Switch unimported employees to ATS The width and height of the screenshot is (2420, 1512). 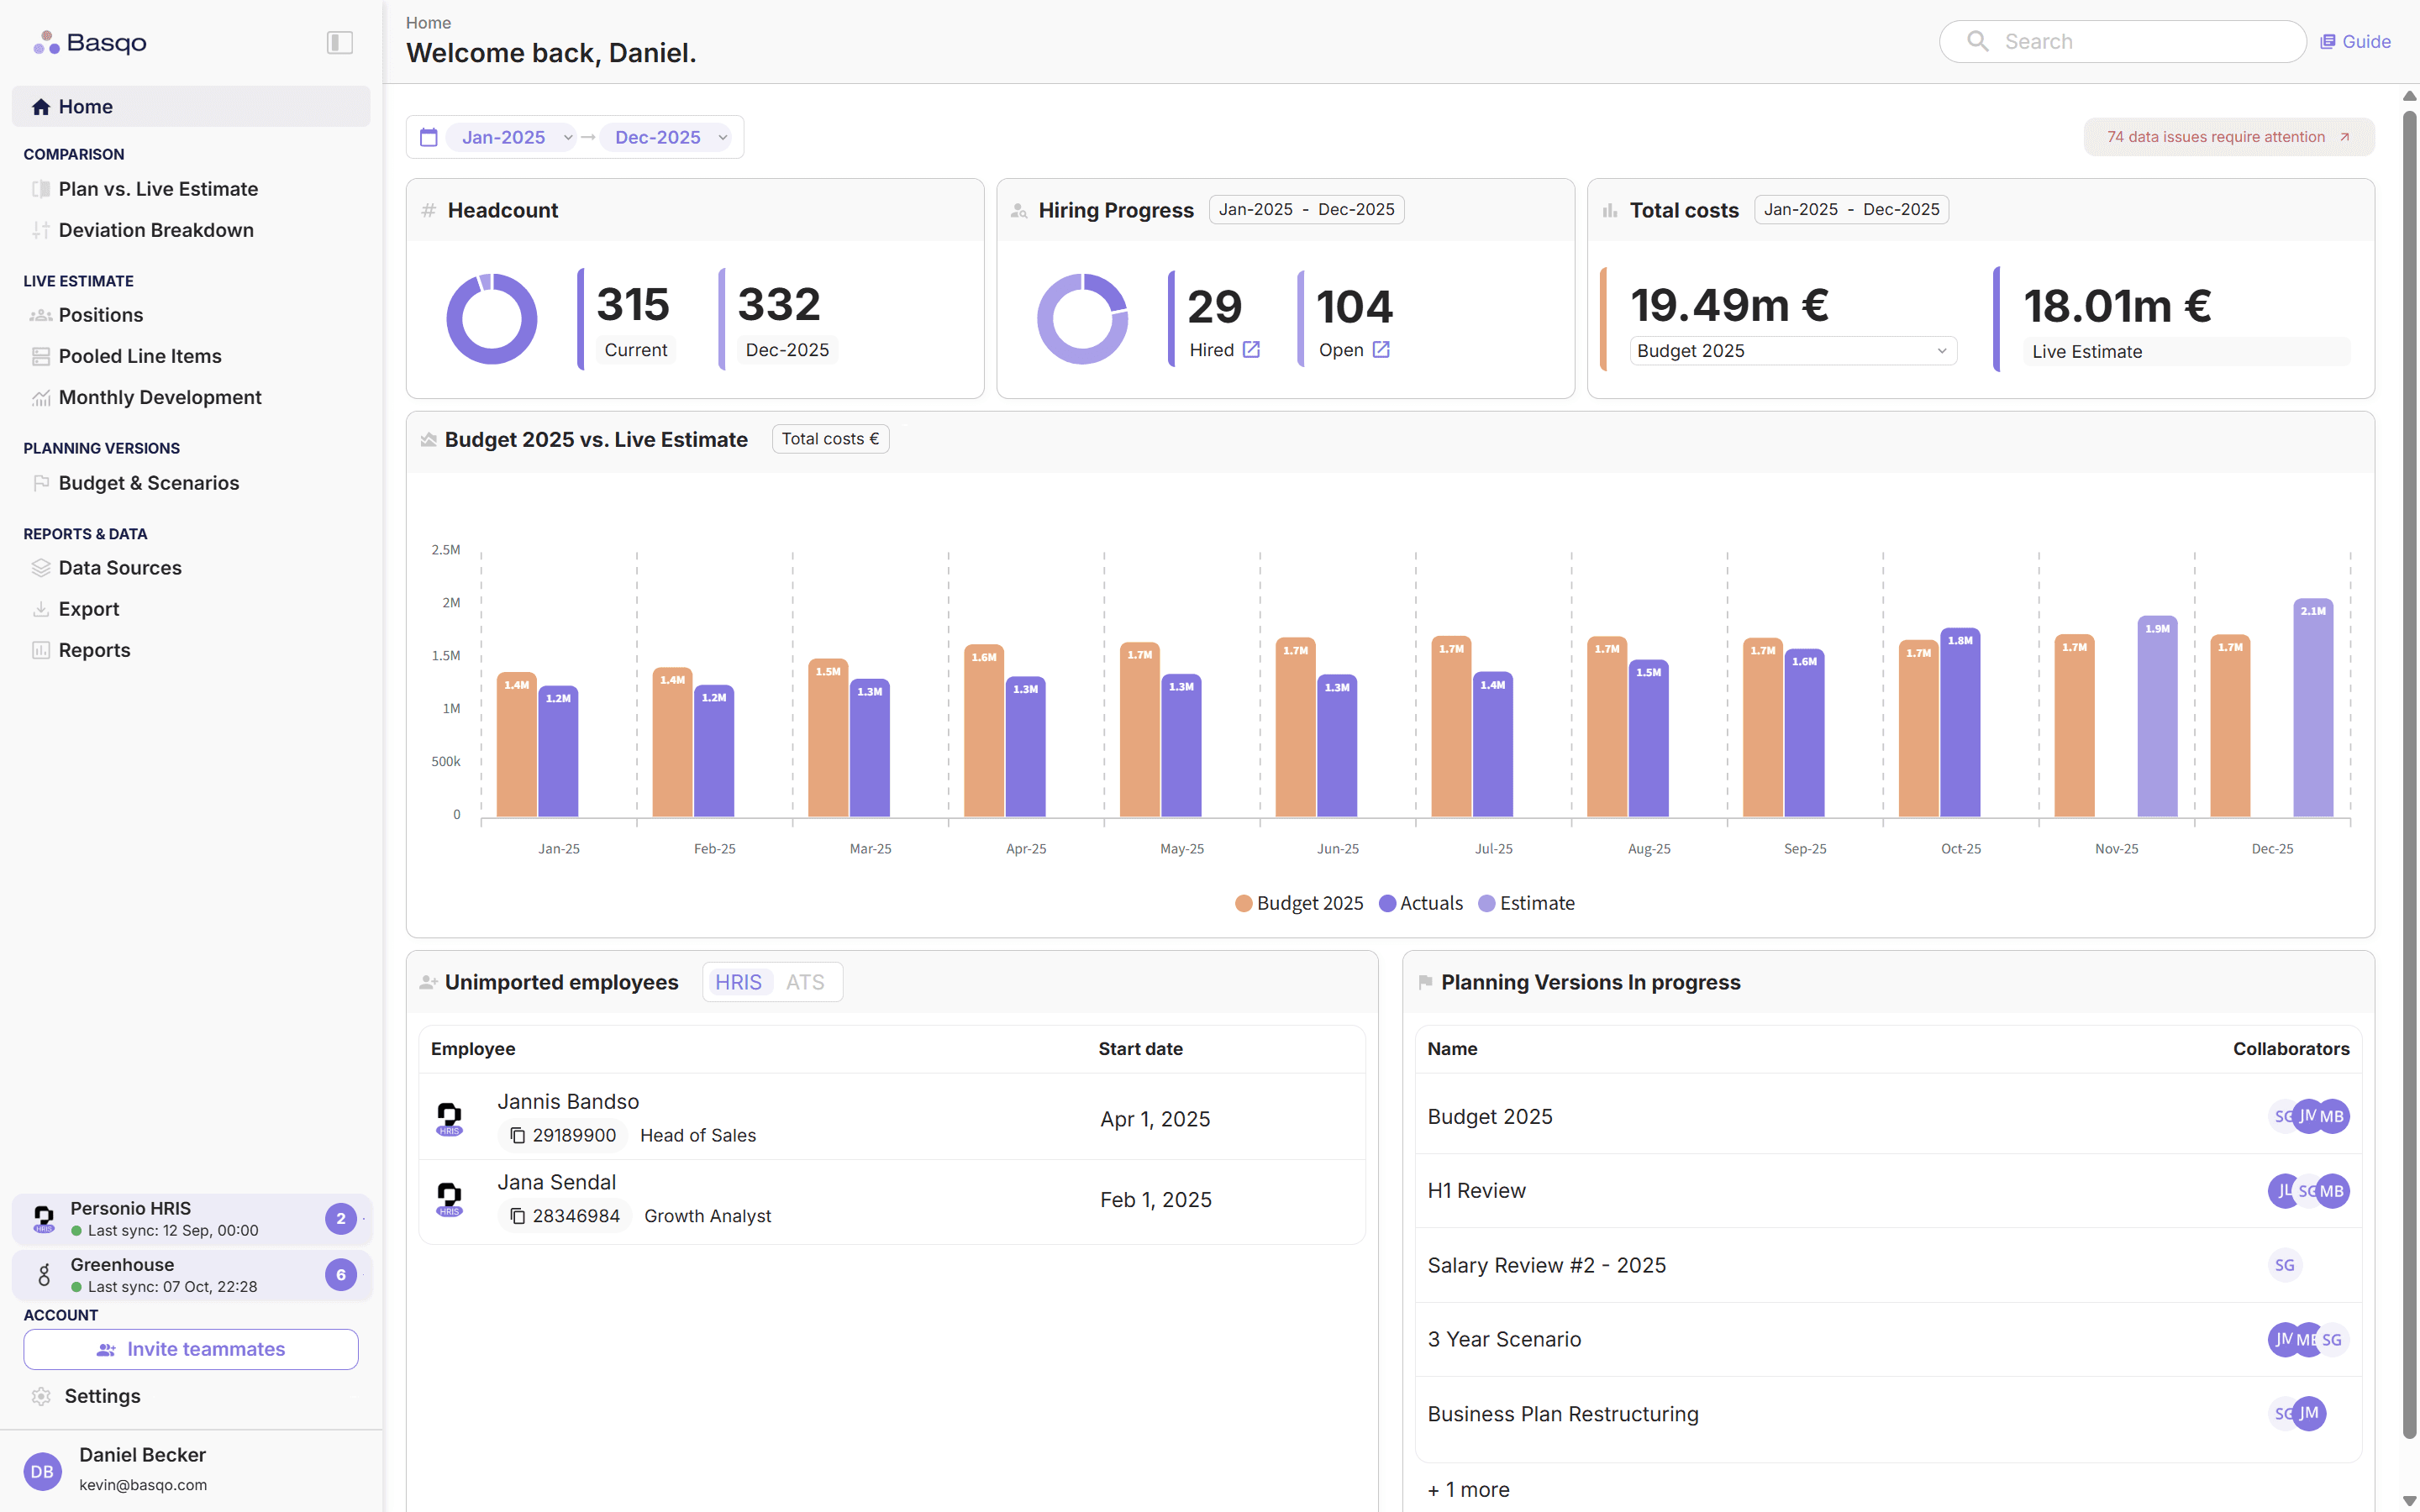click(804, 982)
